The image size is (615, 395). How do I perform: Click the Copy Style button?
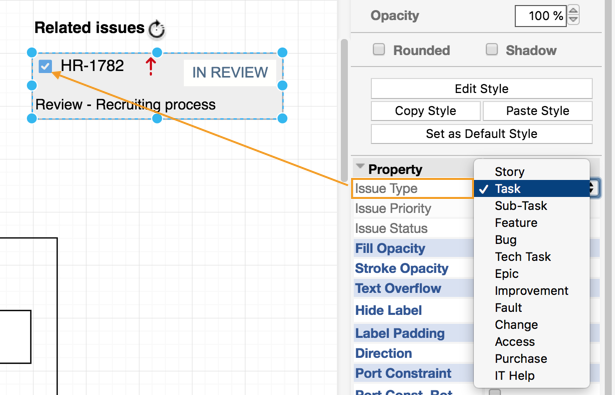[426, 111]
